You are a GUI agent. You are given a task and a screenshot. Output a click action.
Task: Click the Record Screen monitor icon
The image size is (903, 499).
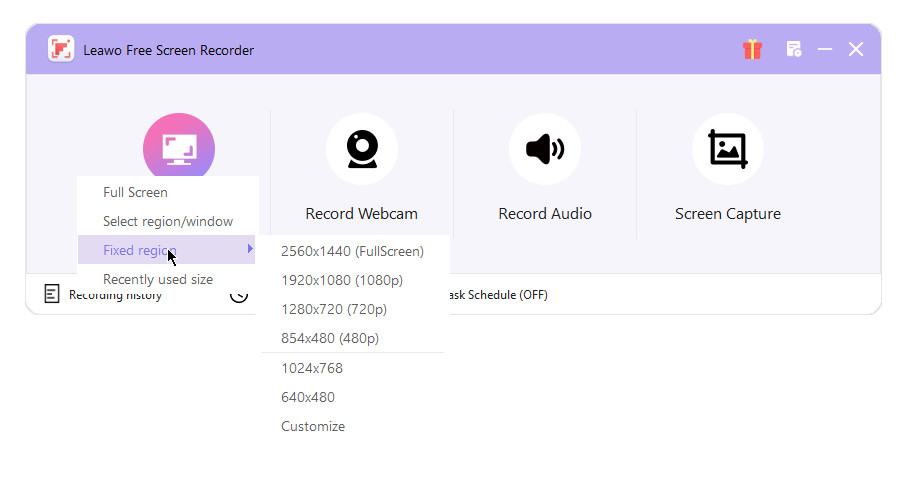[x=179, y=147]
